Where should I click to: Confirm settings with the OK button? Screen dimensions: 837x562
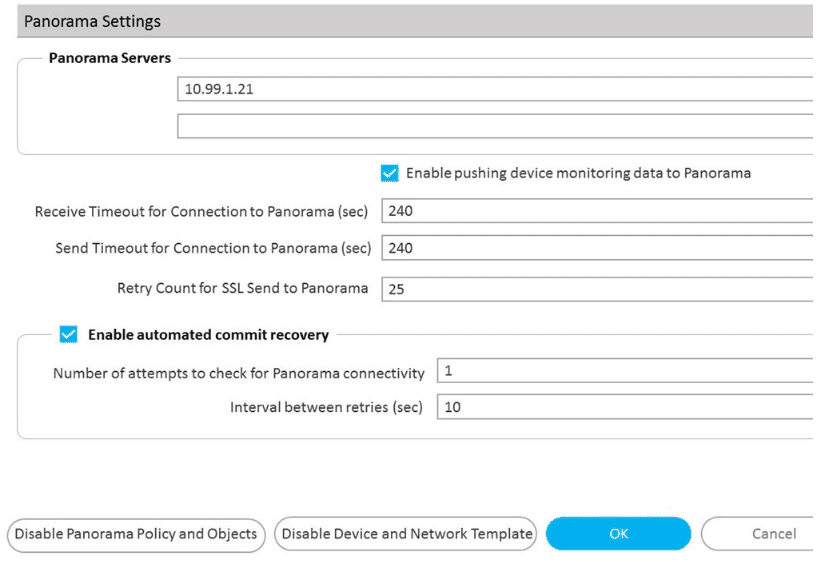618,534
